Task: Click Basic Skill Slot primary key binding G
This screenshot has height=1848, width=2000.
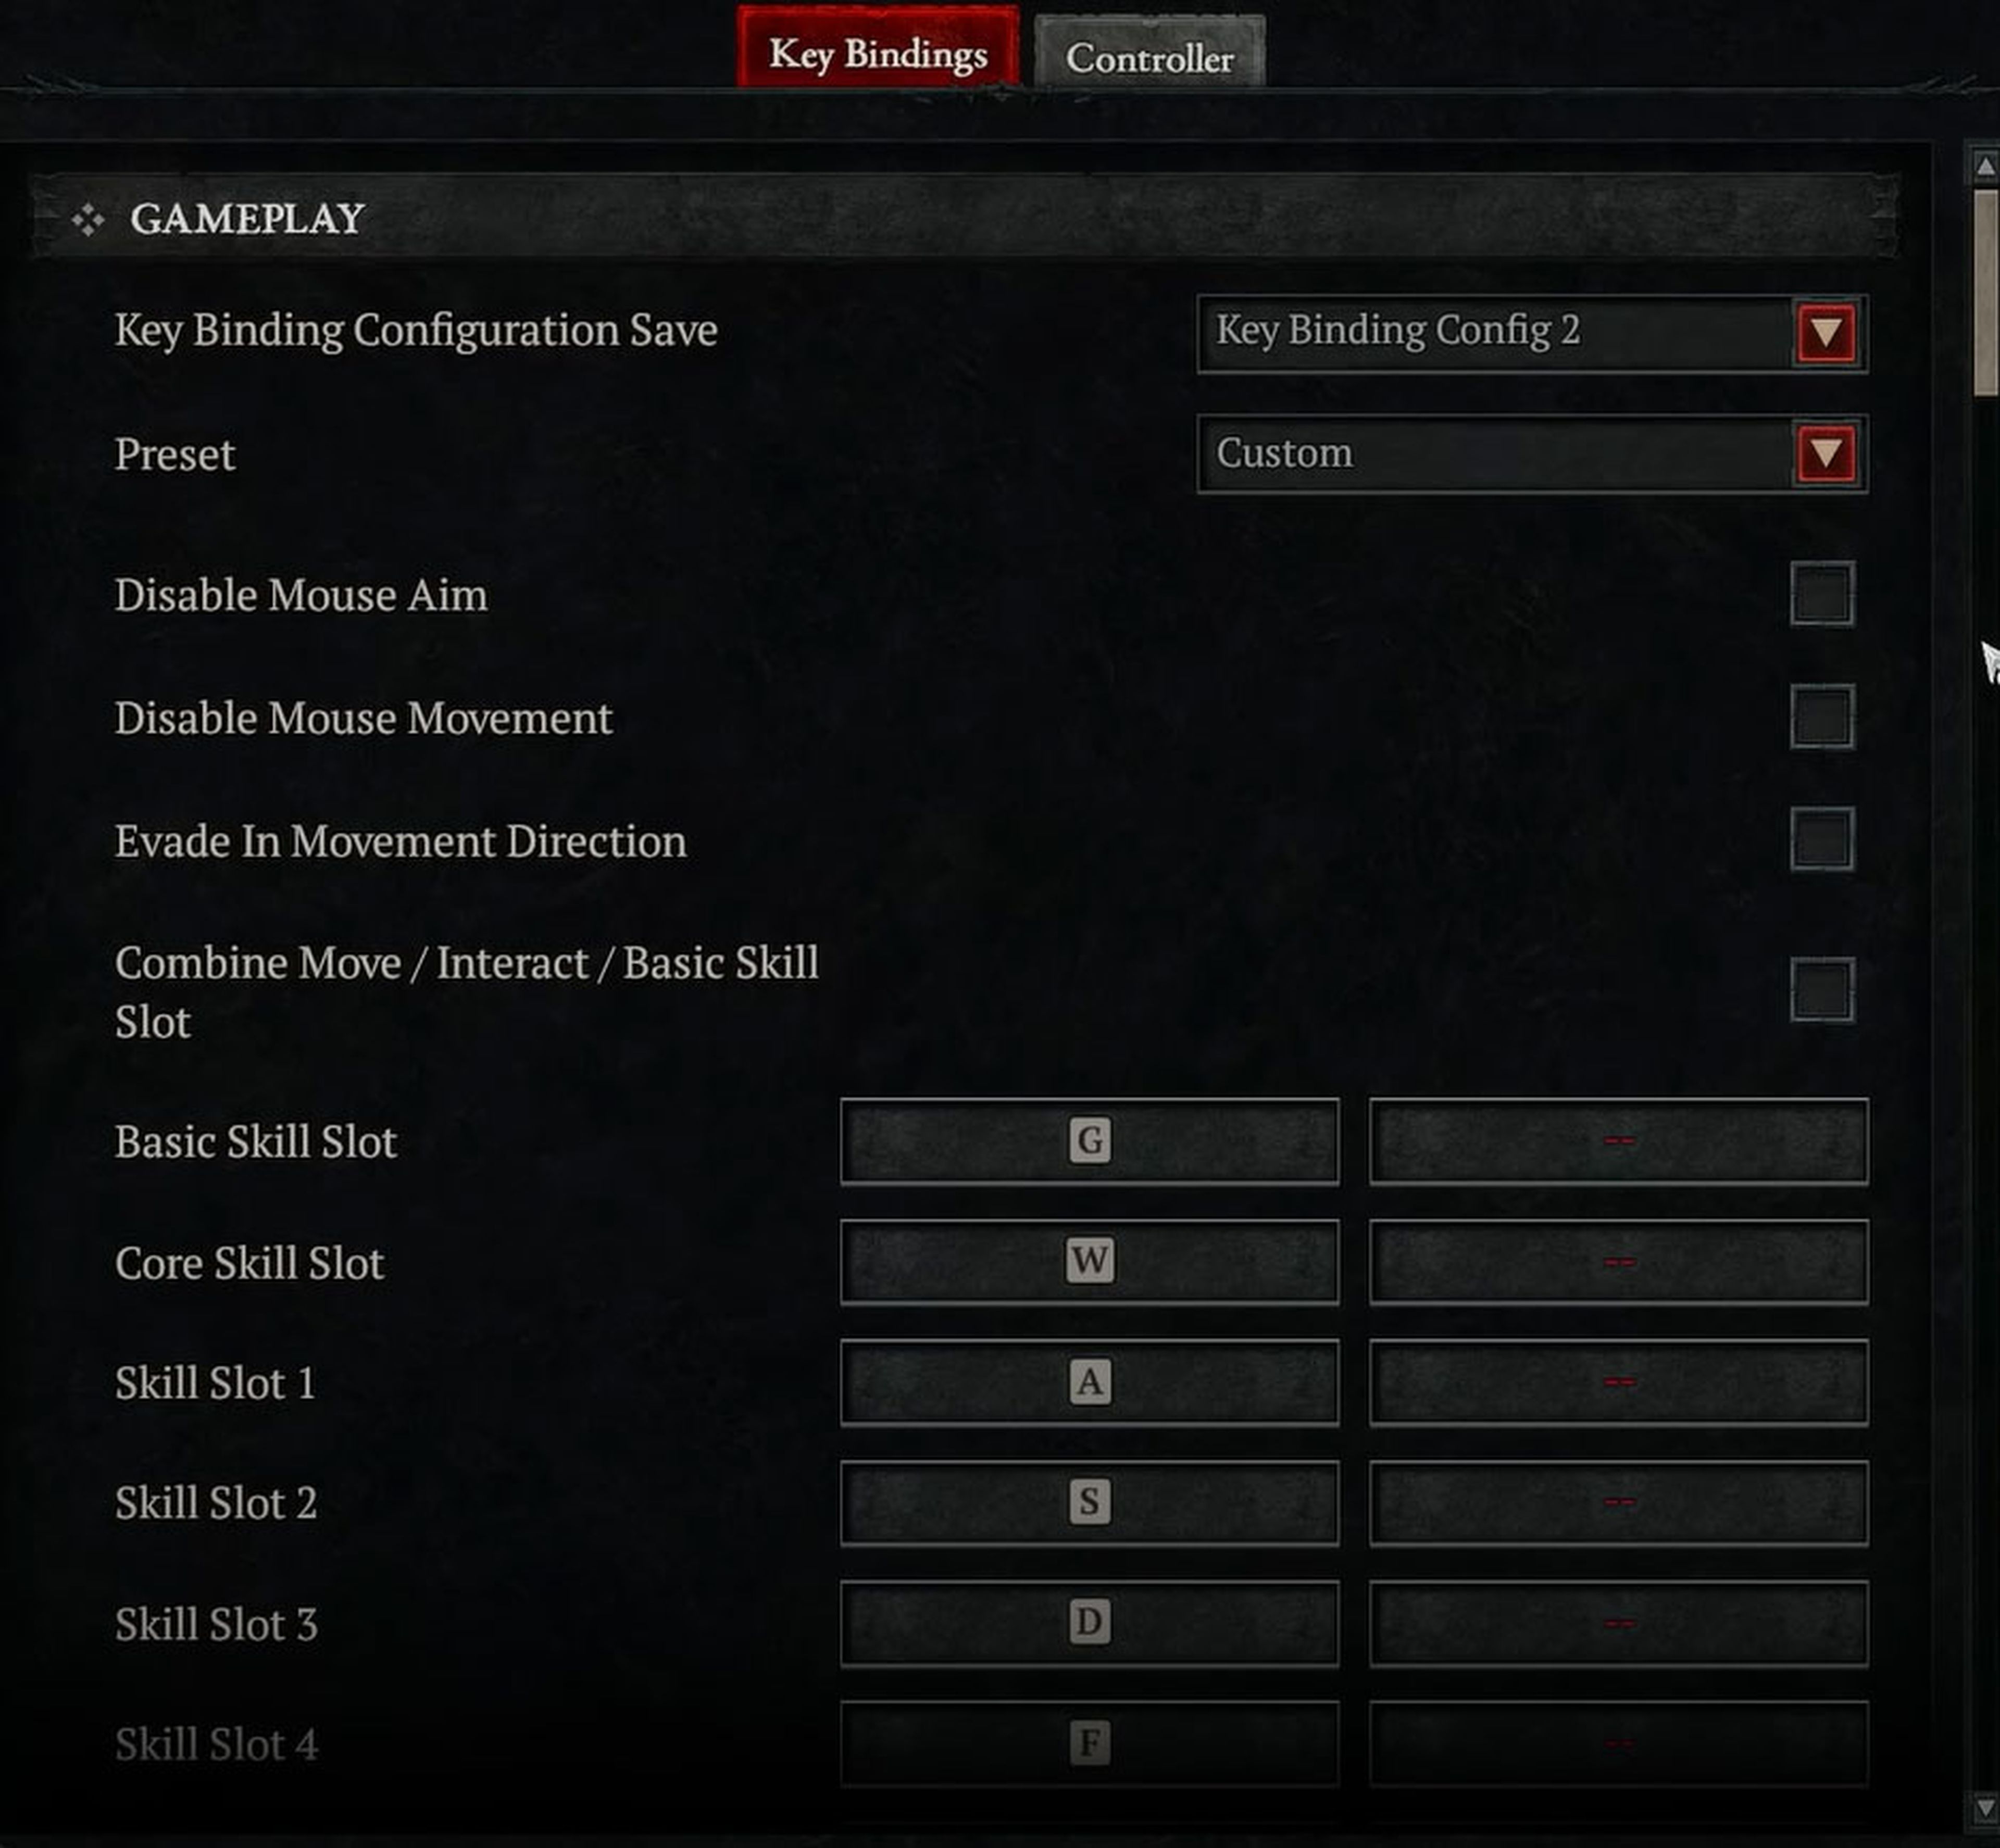Action: tap(1089, 1141)
